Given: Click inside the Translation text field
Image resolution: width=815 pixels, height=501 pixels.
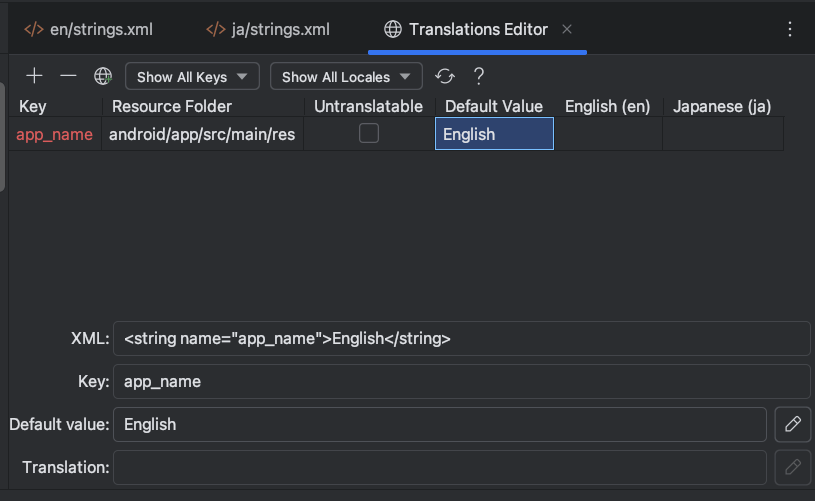Looking at the screenshot, I should 440,467.
